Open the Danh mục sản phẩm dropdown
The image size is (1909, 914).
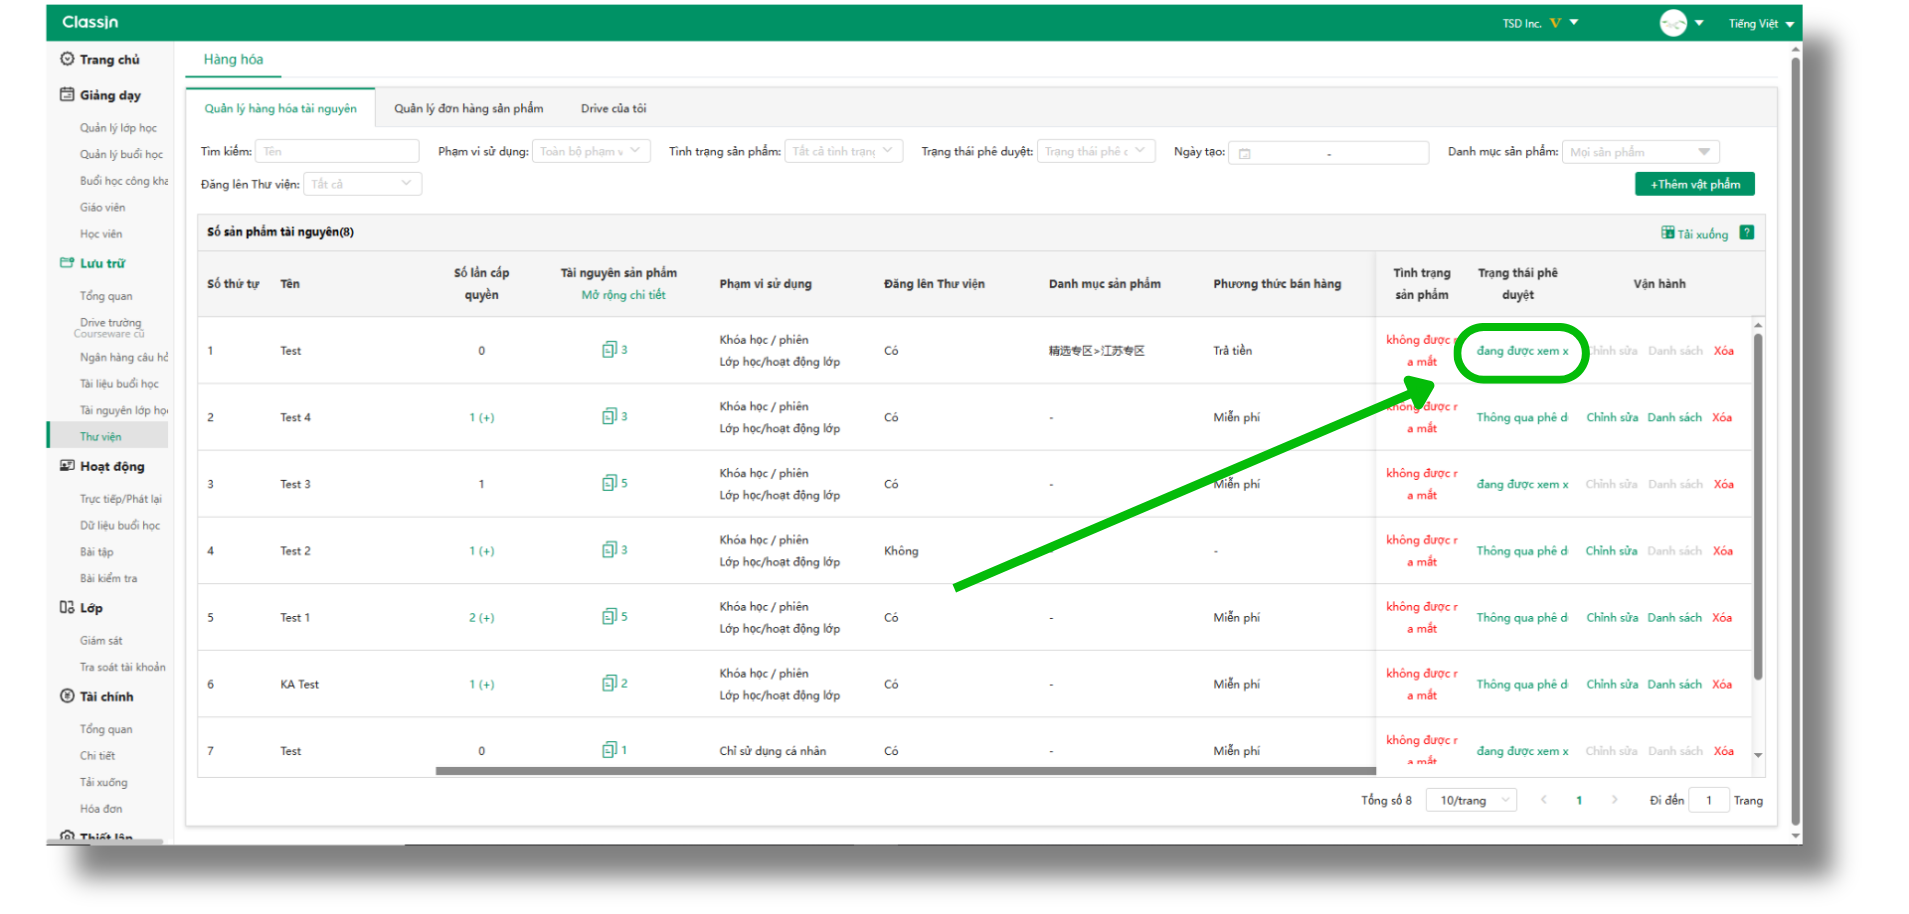point(1639,152)
